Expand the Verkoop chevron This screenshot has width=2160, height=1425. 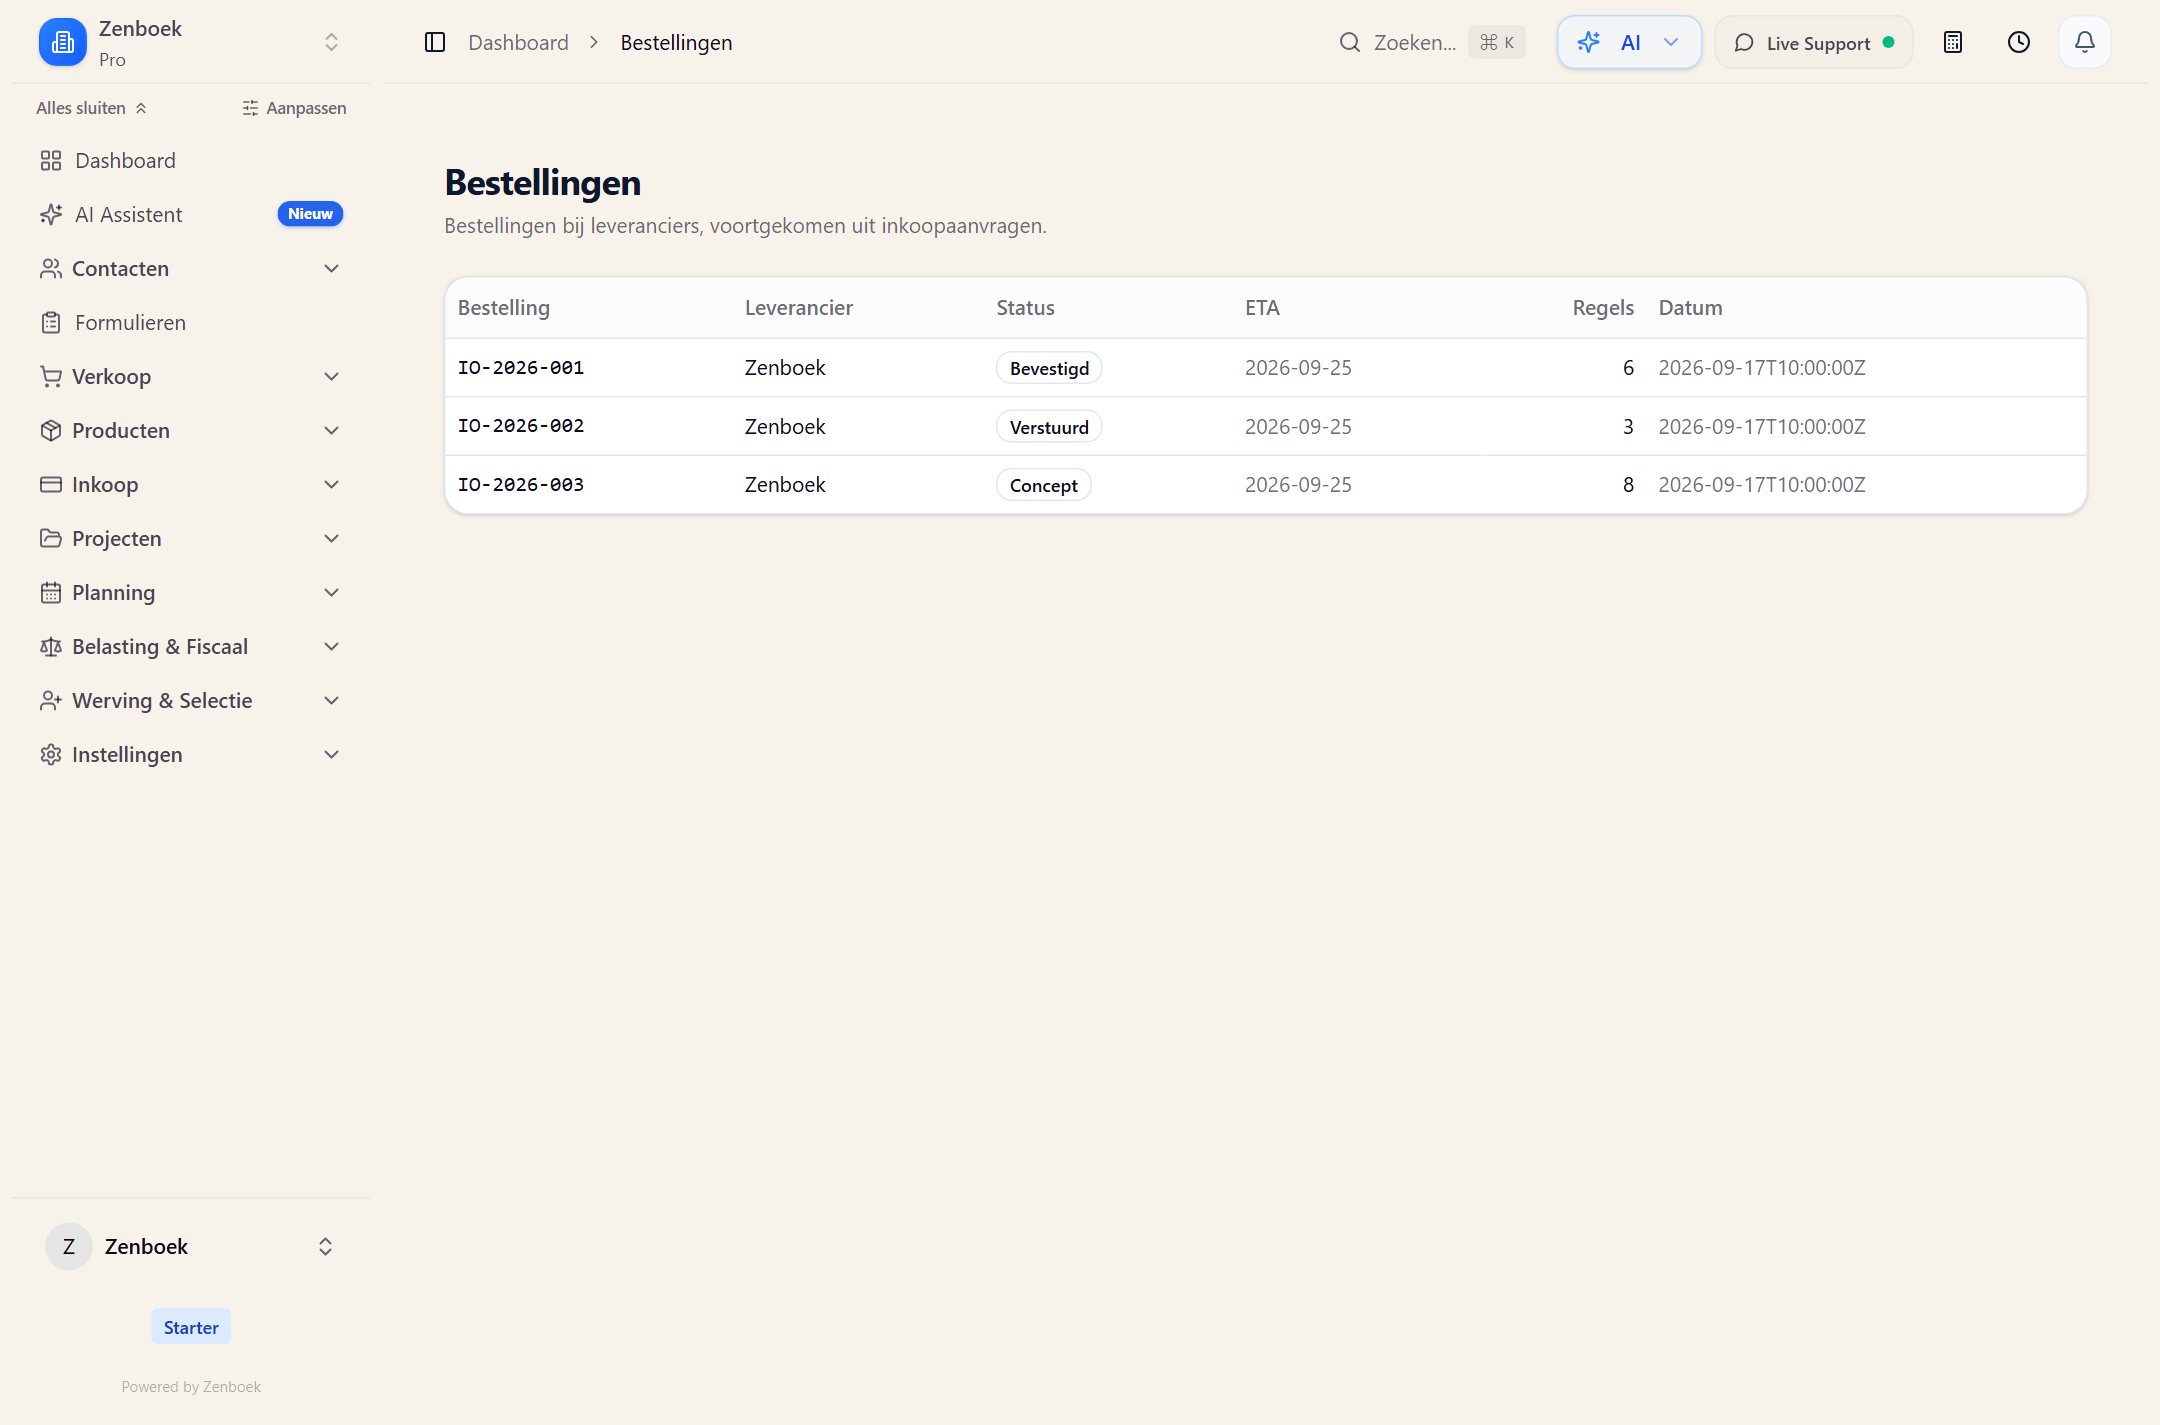(x=332, y=376)
